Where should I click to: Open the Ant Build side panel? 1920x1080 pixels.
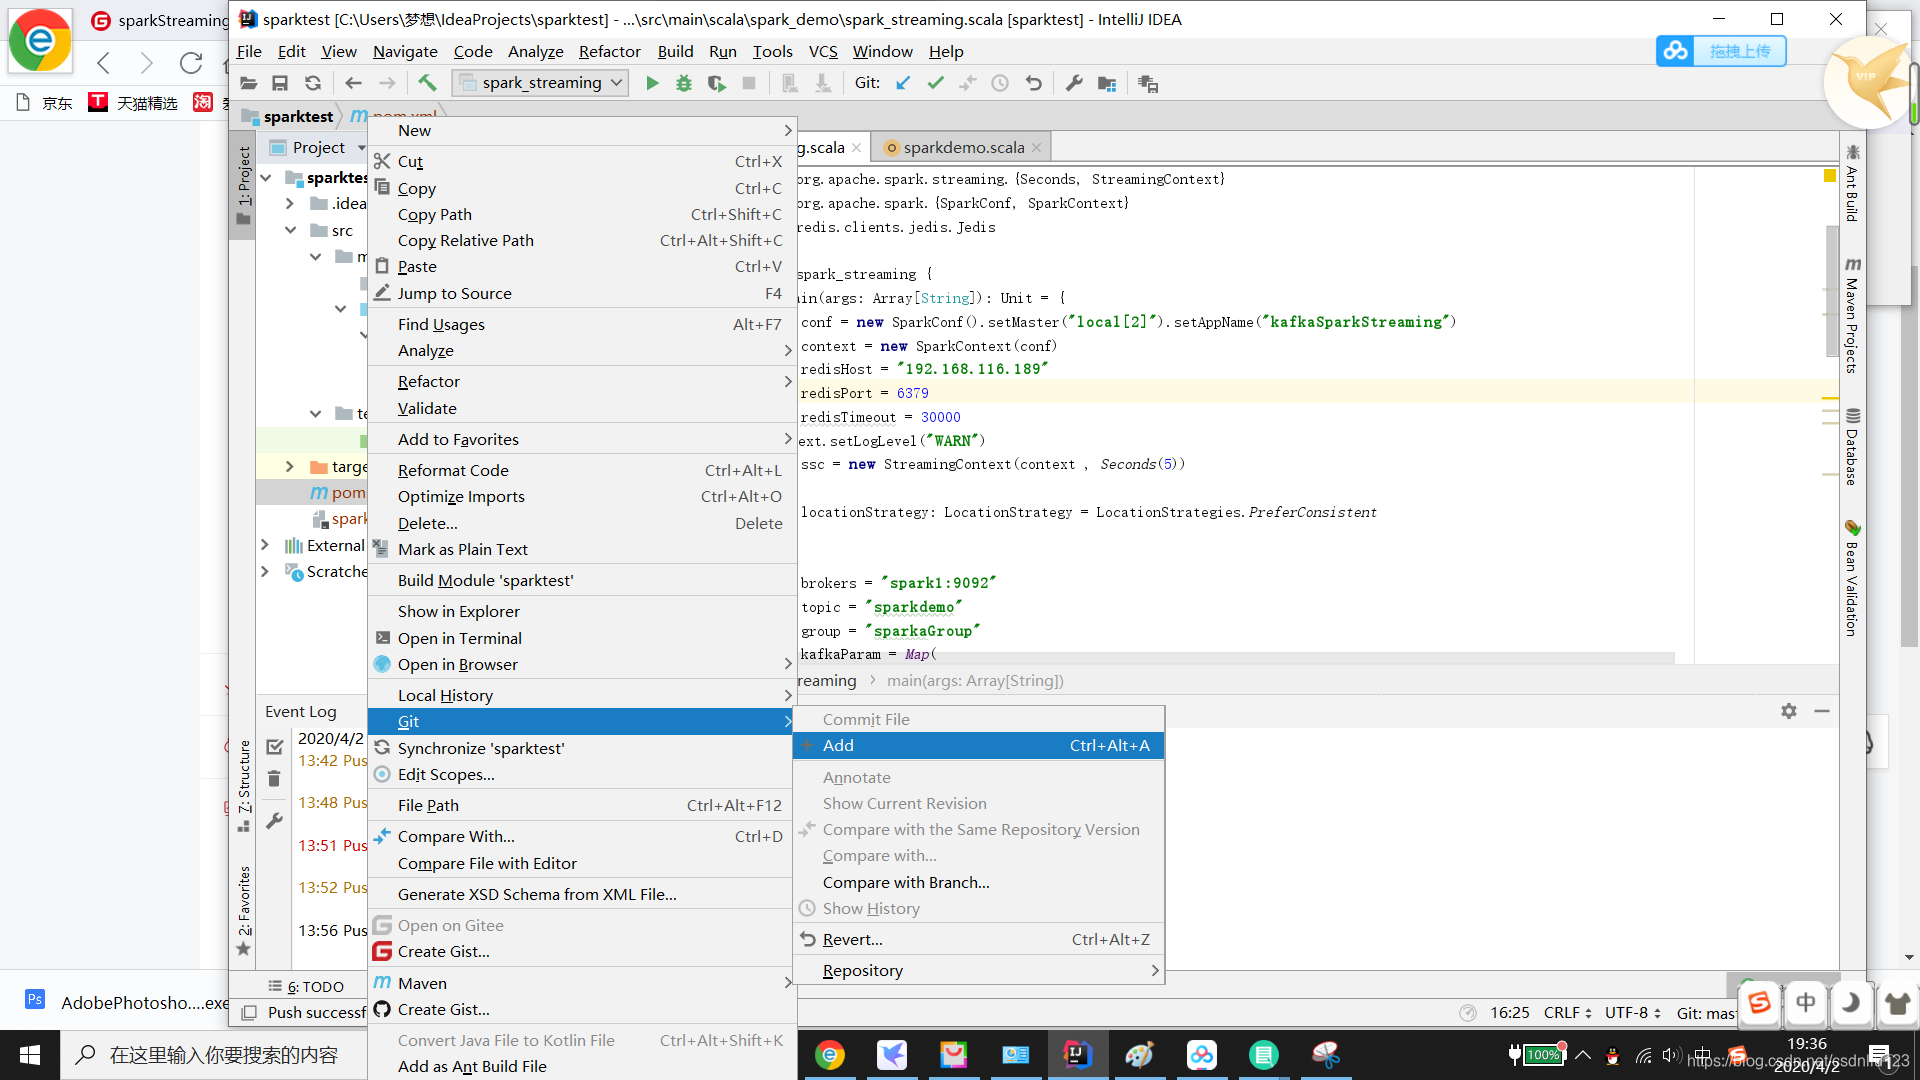tap(1852, 182)
